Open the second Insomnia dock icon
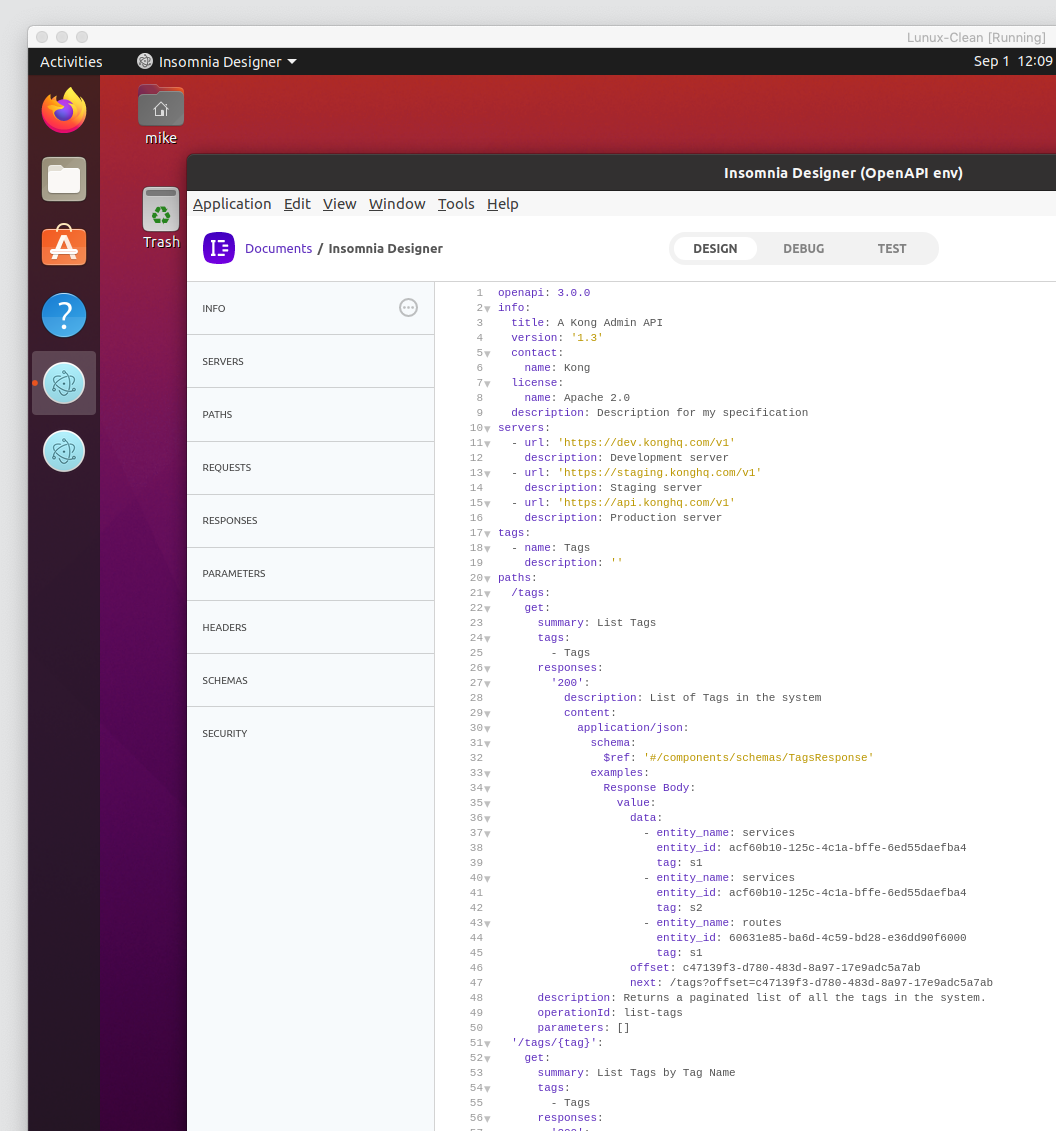The image size is (1056, 1131). [x=63, y=451]
